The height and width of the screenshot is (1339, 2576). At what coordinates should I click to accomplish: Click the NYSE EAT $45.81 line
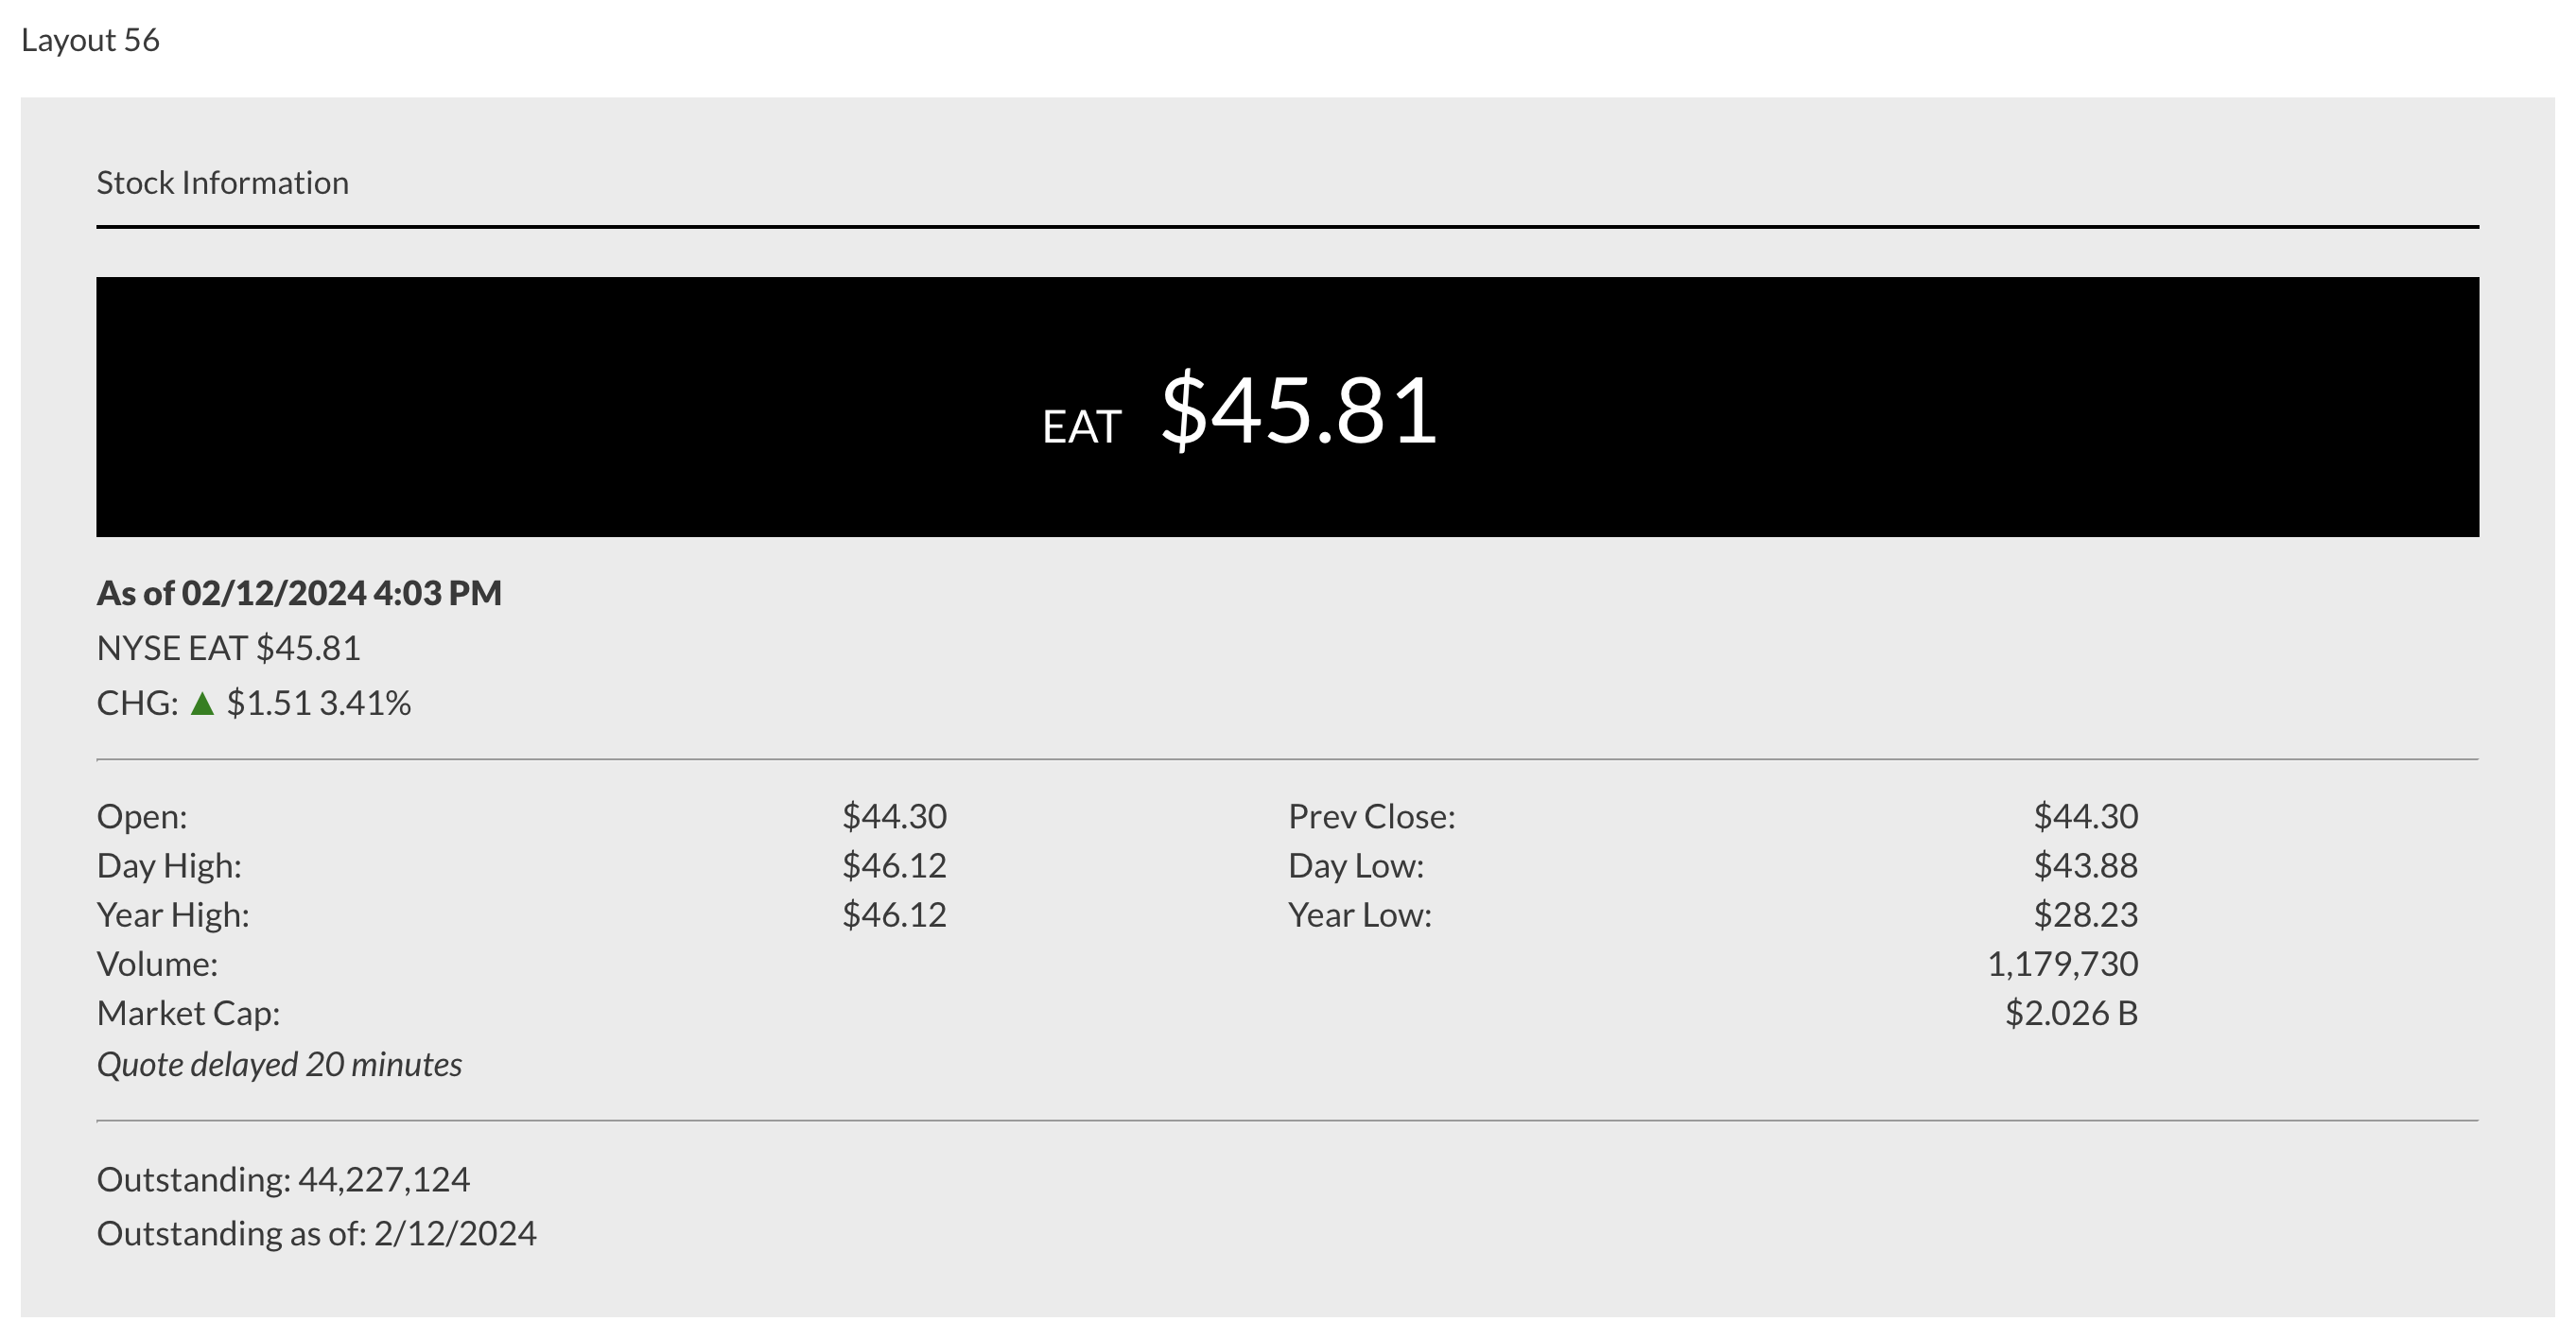228,648
